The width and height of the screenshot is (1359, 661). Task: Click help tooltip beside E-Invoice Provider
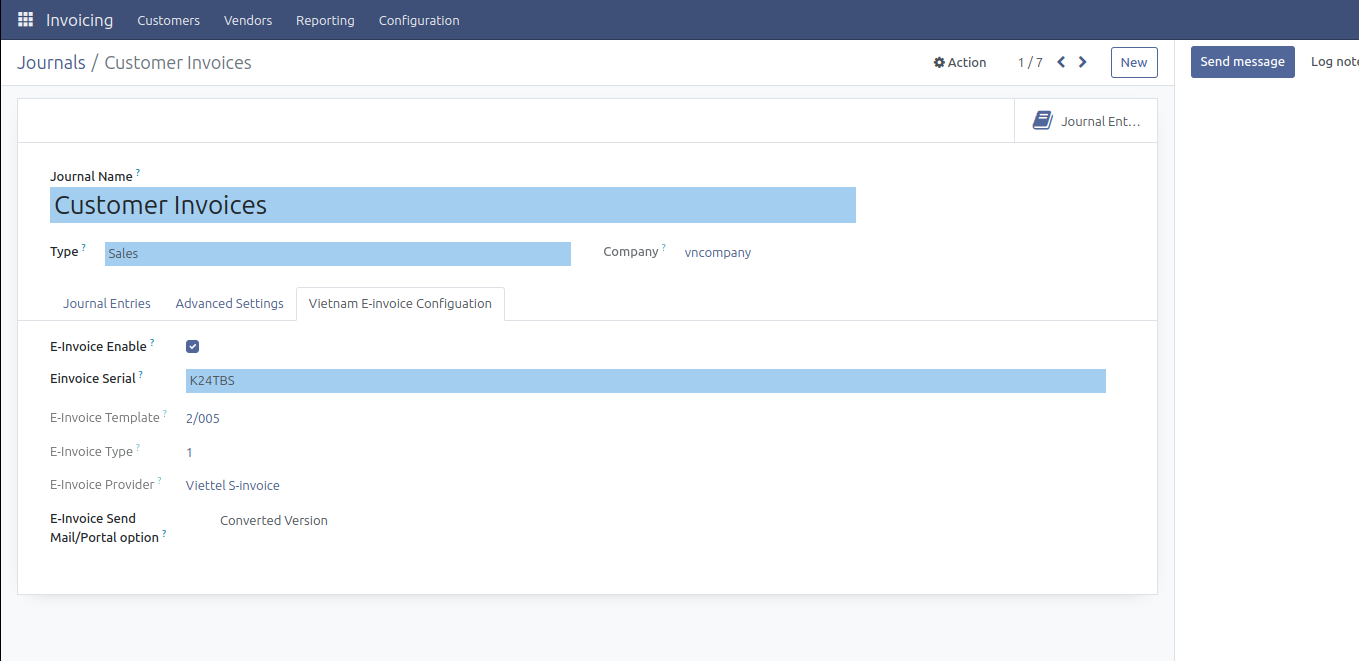[160, 481]
